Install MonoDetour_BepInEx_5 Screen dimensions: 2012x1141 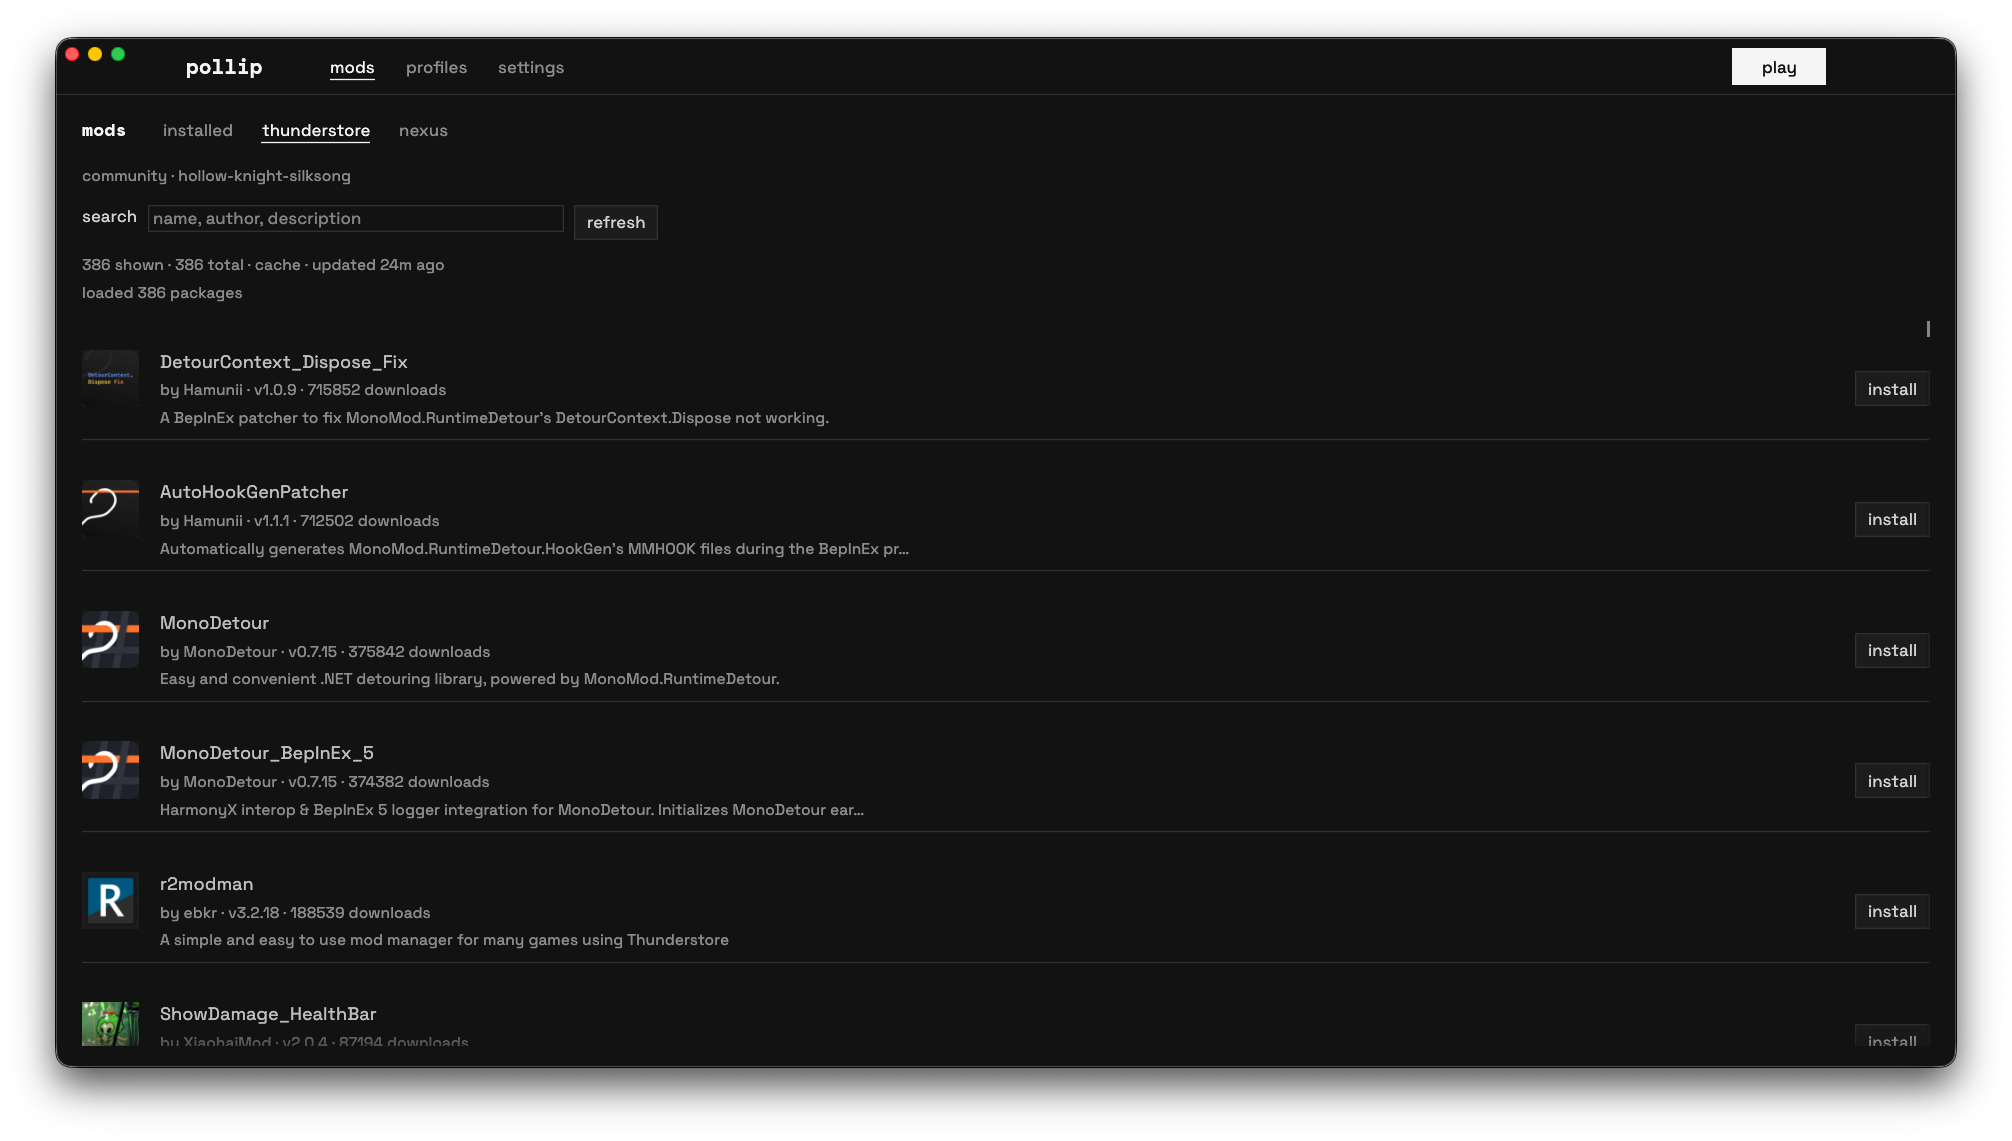(x=1891, y=781)
